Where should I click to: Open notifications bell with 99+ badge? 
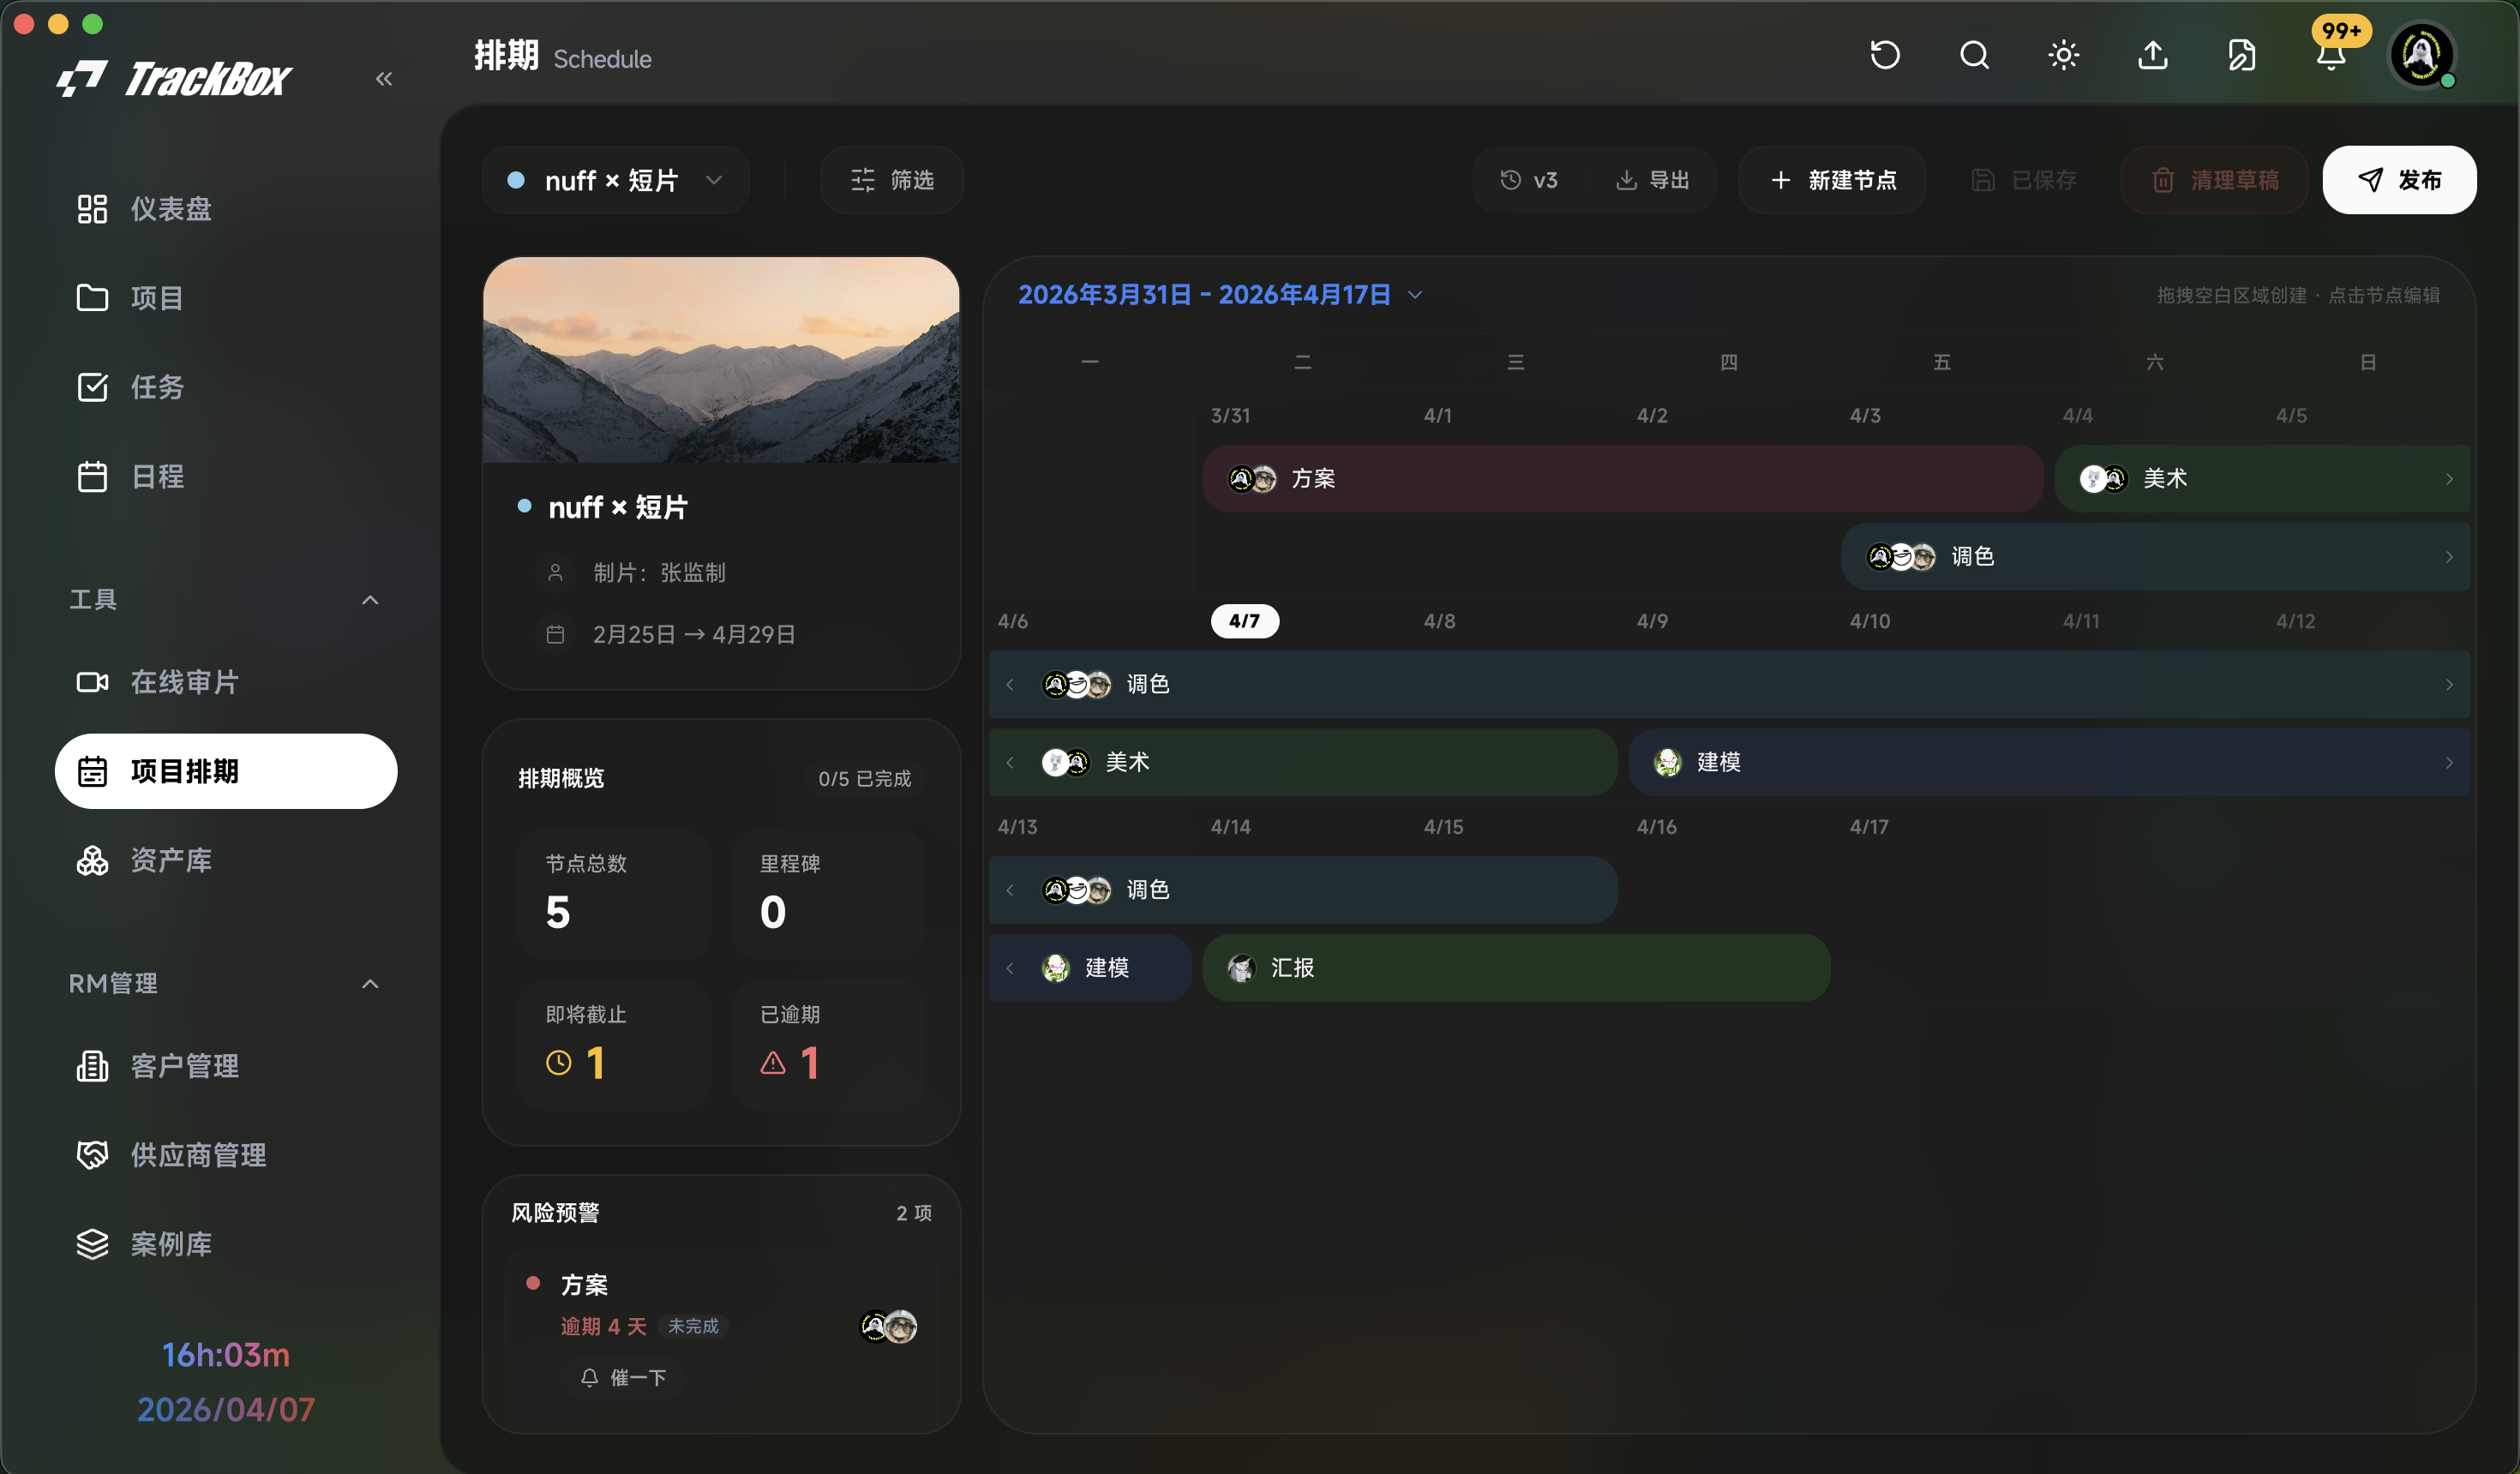point(2332,55)
